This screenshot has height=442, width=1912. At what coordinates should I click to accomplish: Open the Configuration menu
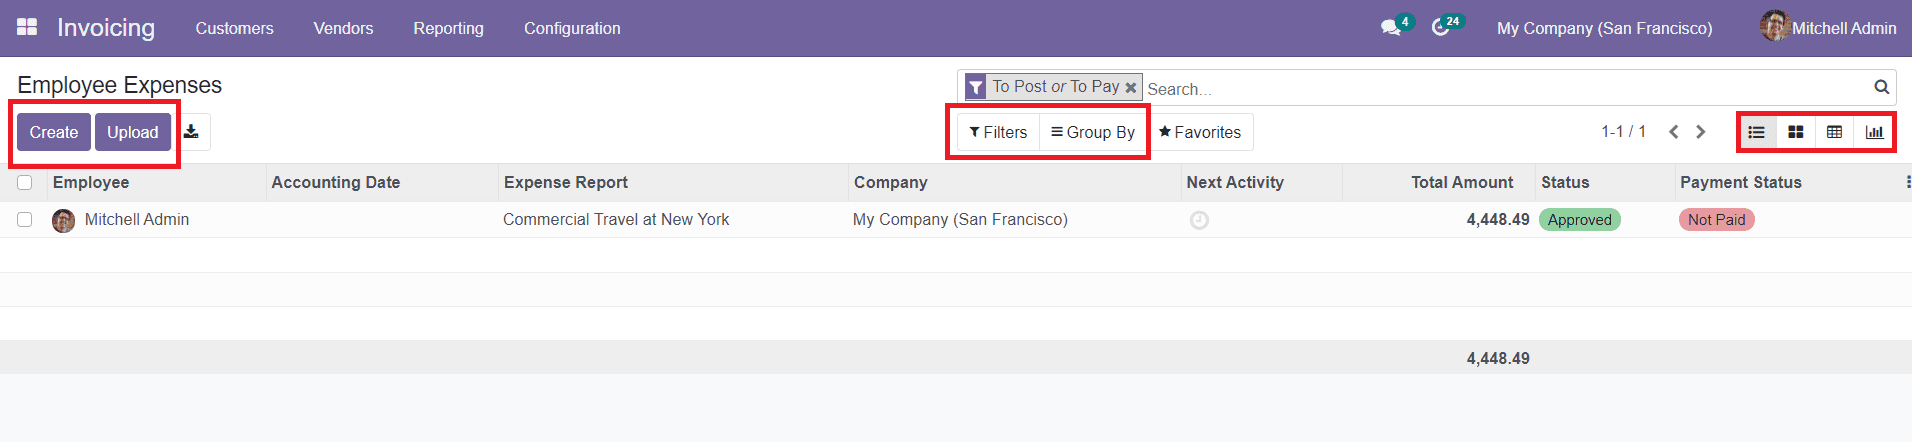pos(572,28)
